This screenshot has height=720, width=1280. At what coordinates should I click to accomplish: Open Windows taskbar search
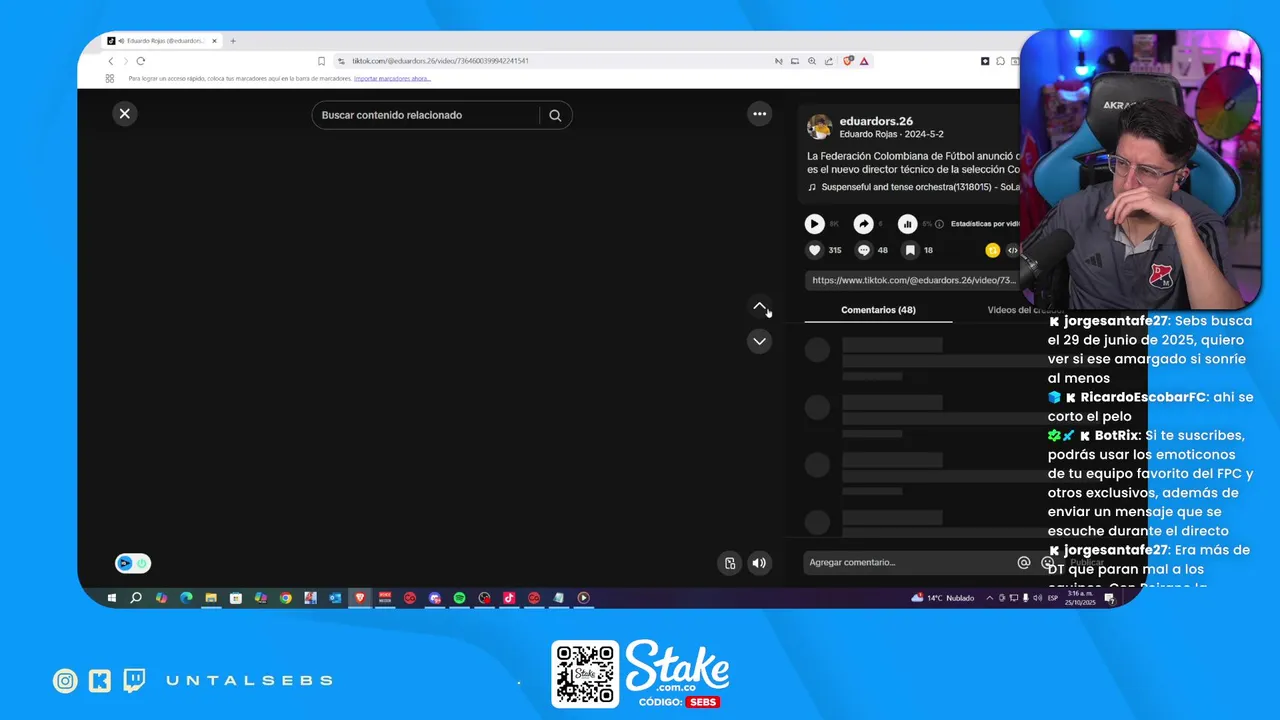[x=136, y=598]
